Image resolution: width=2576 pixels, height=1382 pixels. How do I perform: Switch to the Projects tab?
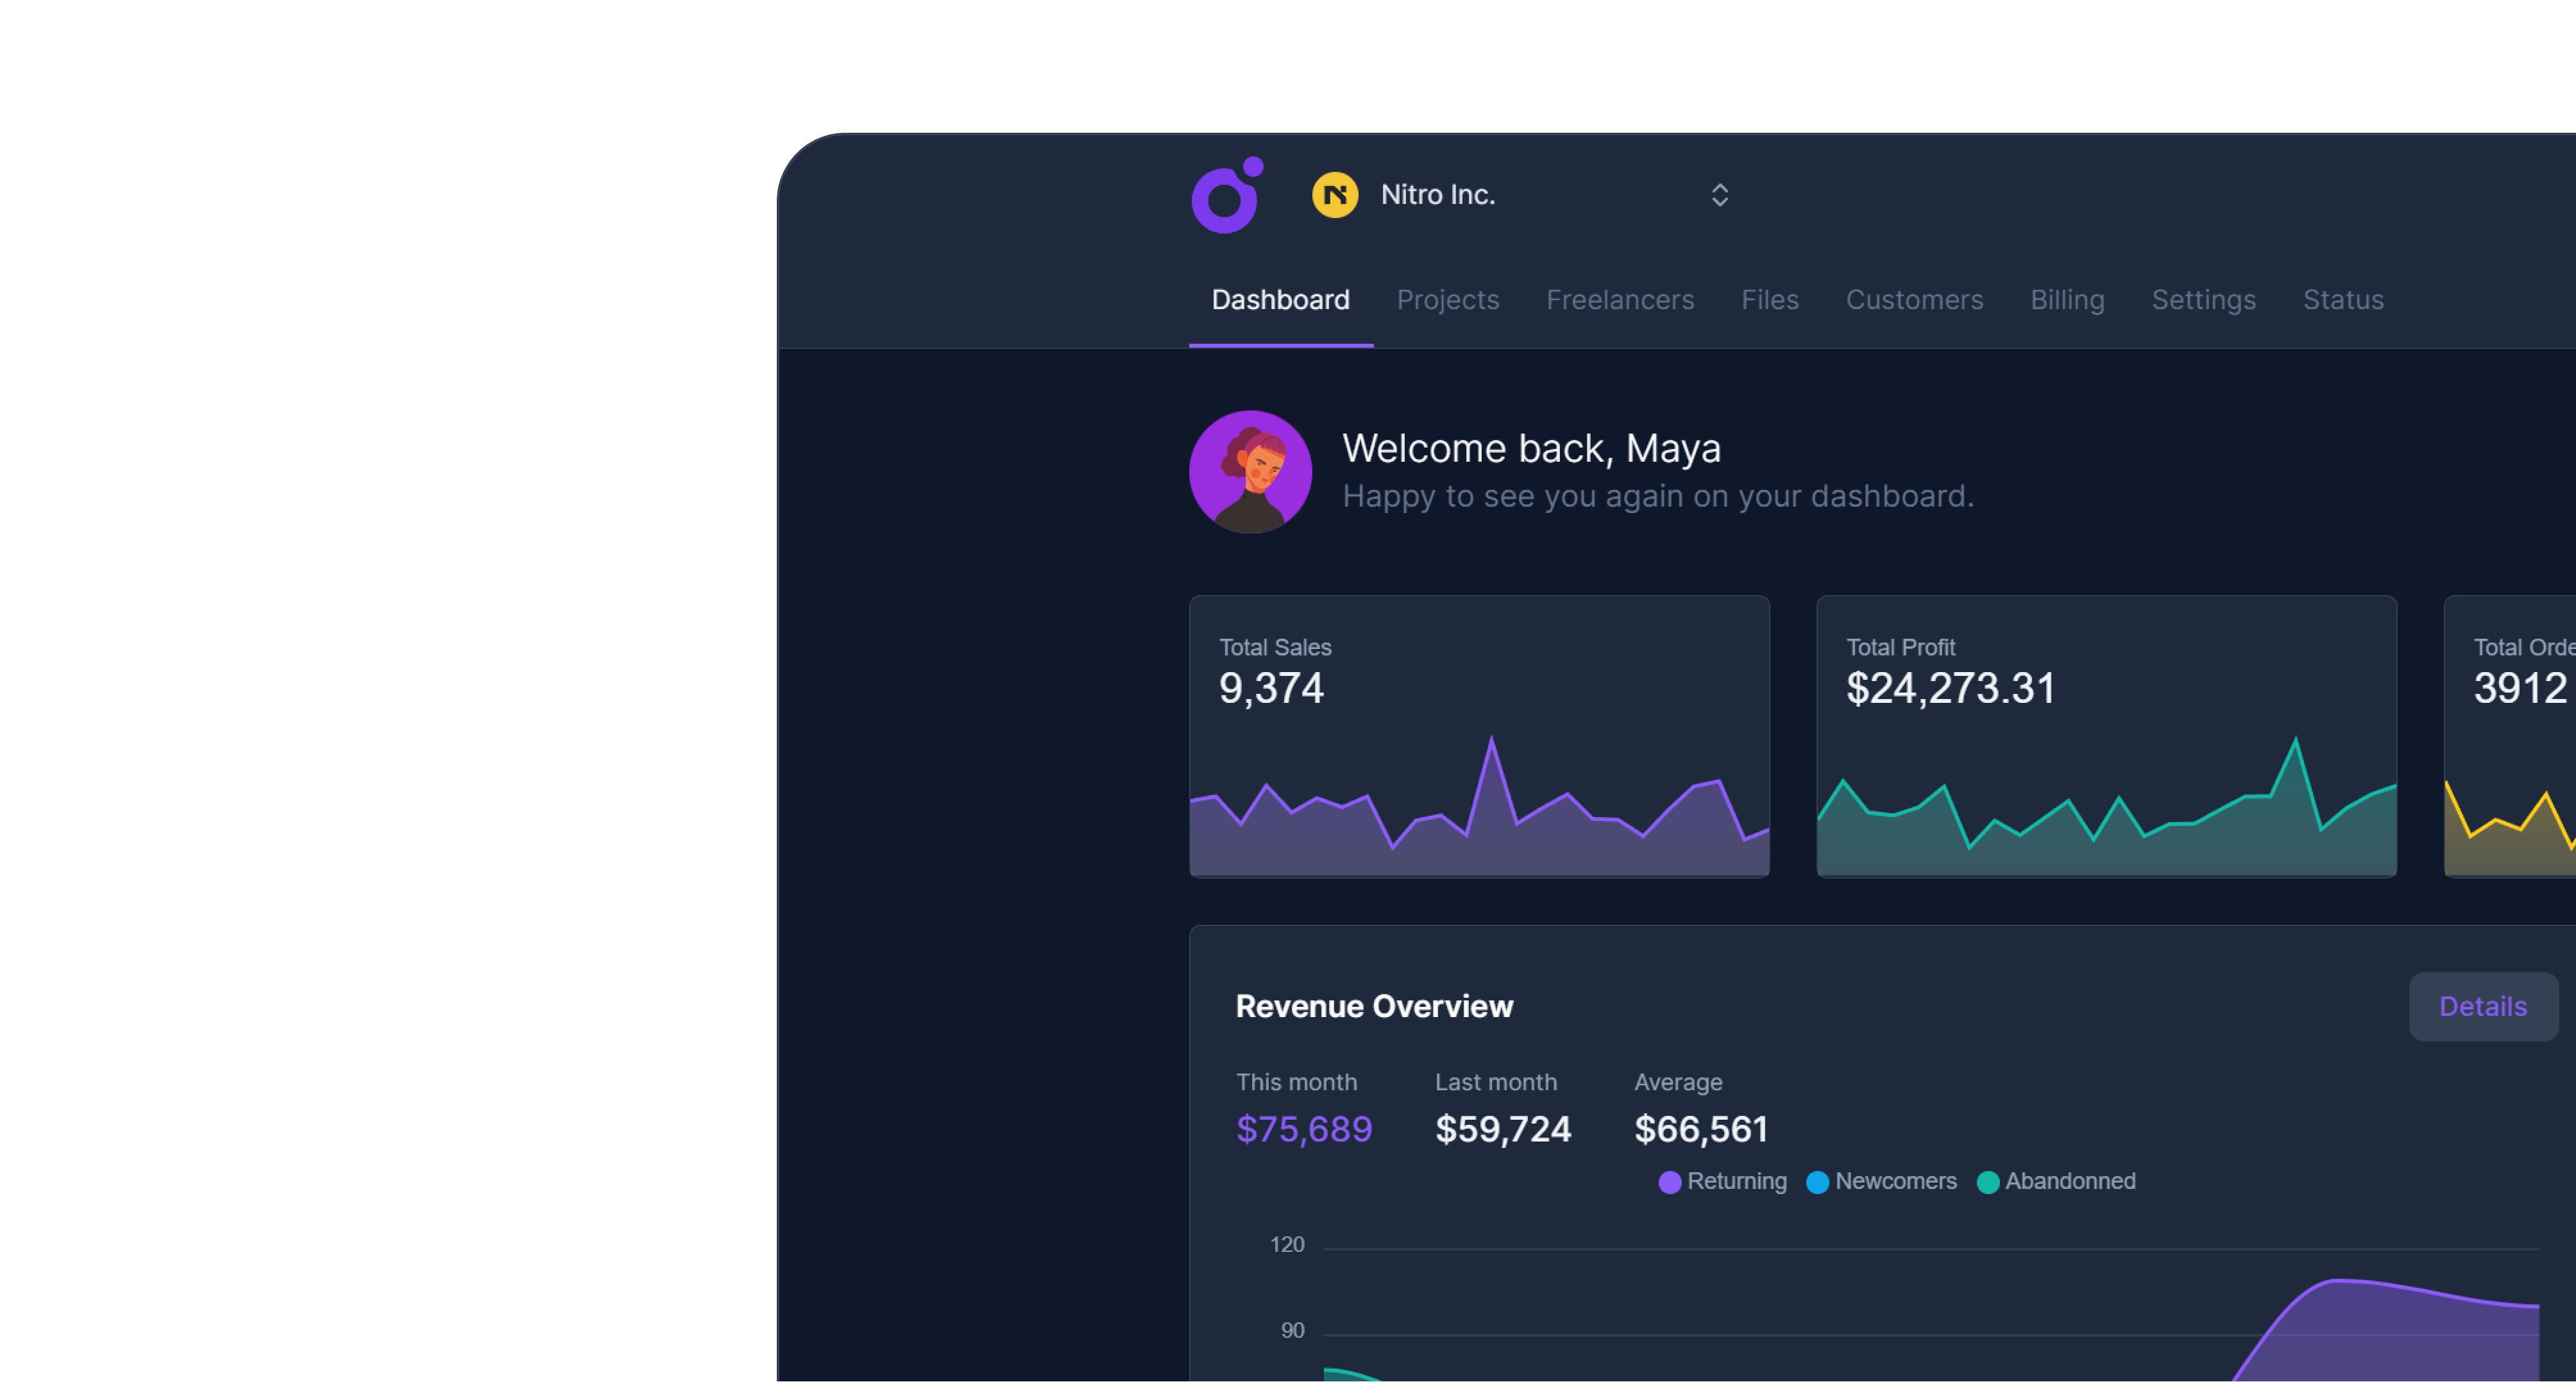coord(1448,299)
